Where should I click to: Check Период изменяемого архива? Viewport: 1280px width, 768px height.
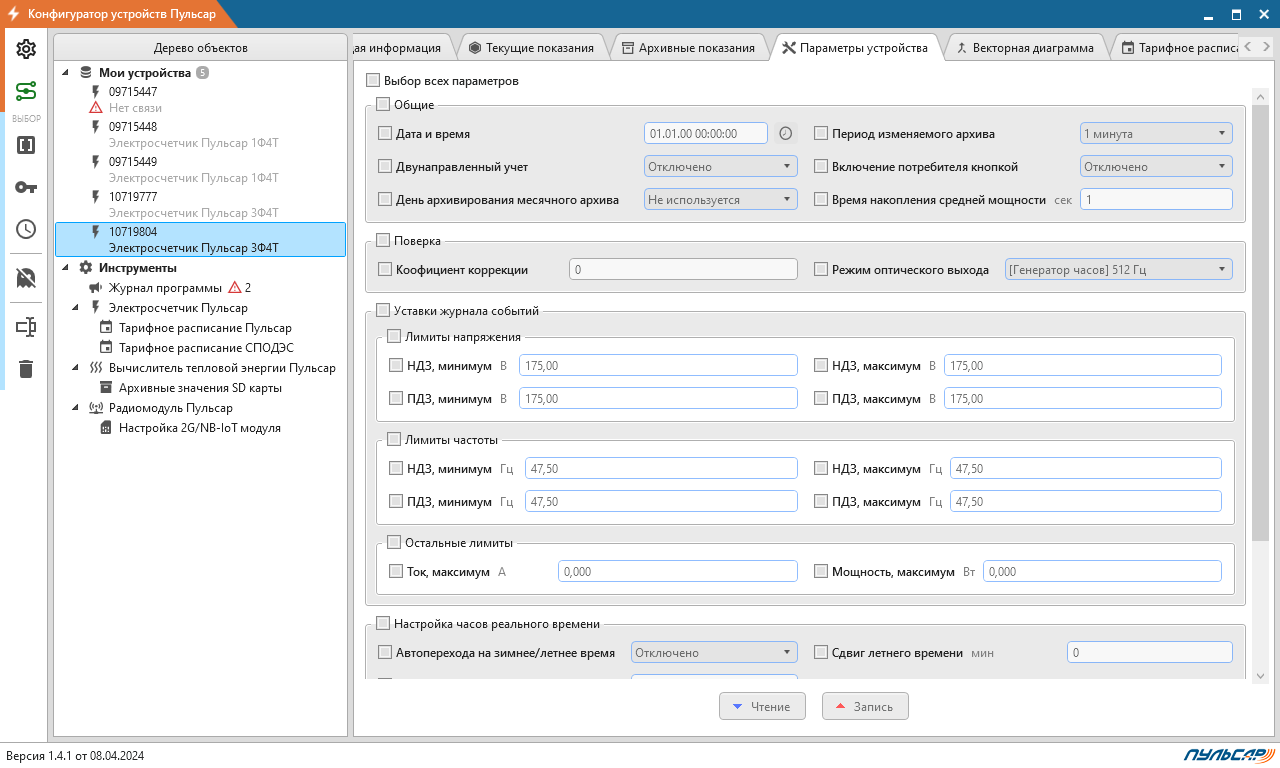pyautogui.click(x=821, y=133)
